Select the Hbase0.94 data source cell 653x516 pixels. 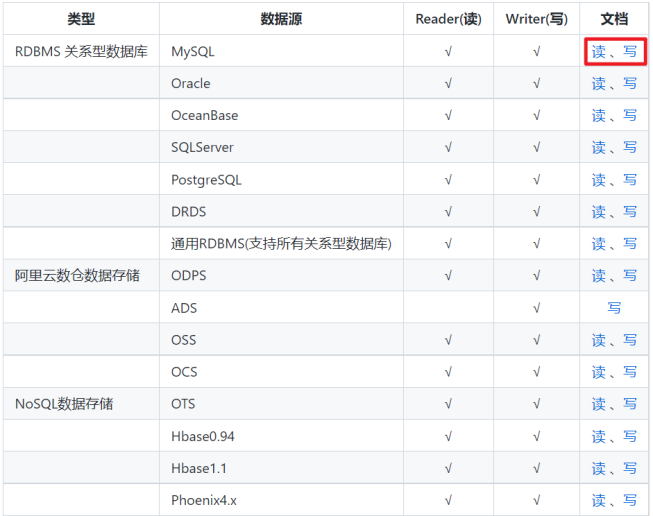pos(281,436)
